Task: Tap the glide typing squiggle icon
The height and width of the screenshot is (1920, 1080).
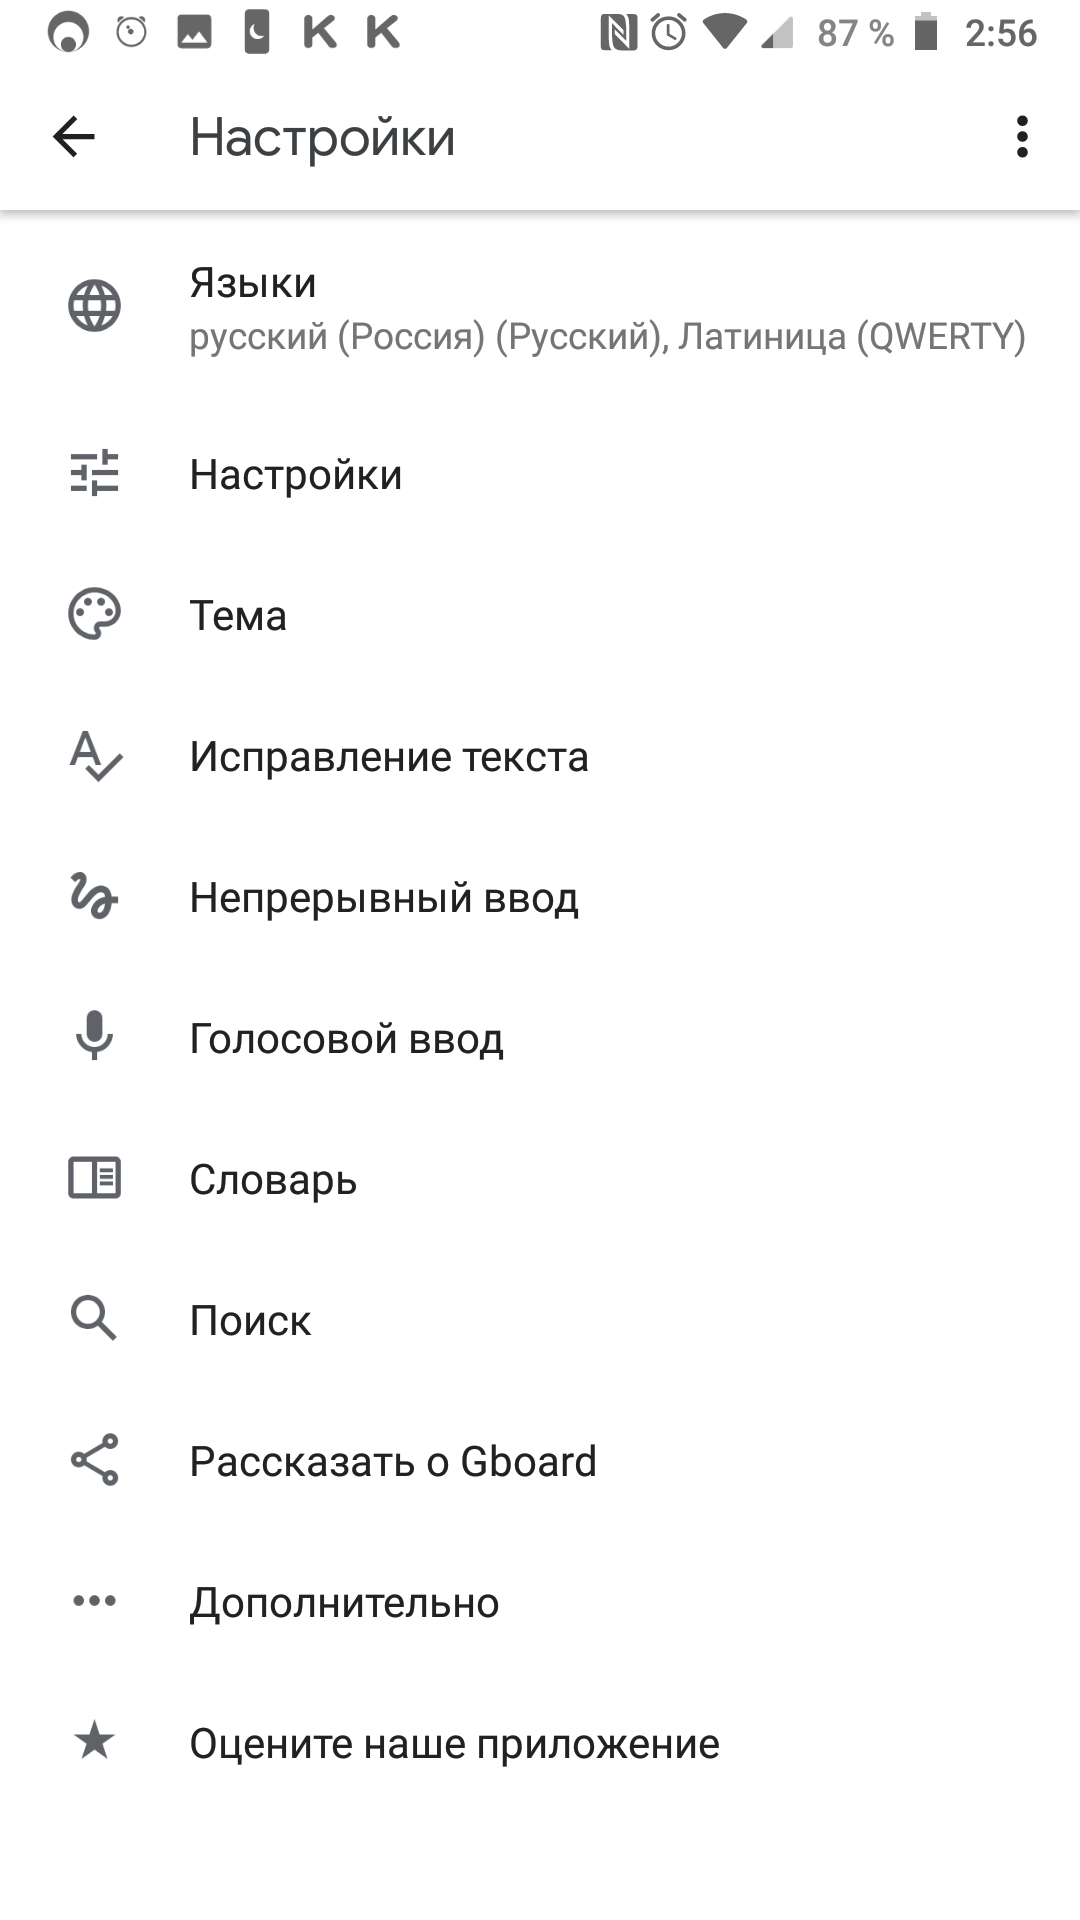Action: point(94,897)
